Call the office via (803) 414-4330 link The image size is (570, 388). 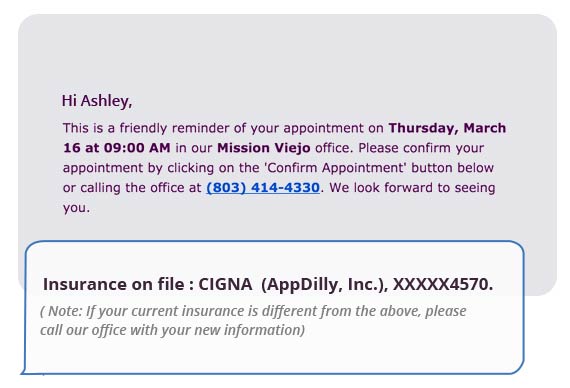pos(263,188)
